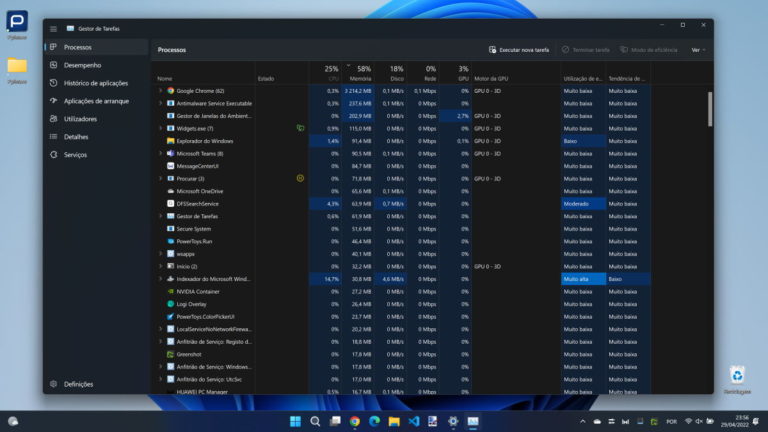Sort processes by CPU column header
Viewport: 768px width, 432px height.
[x=331, y=73]
